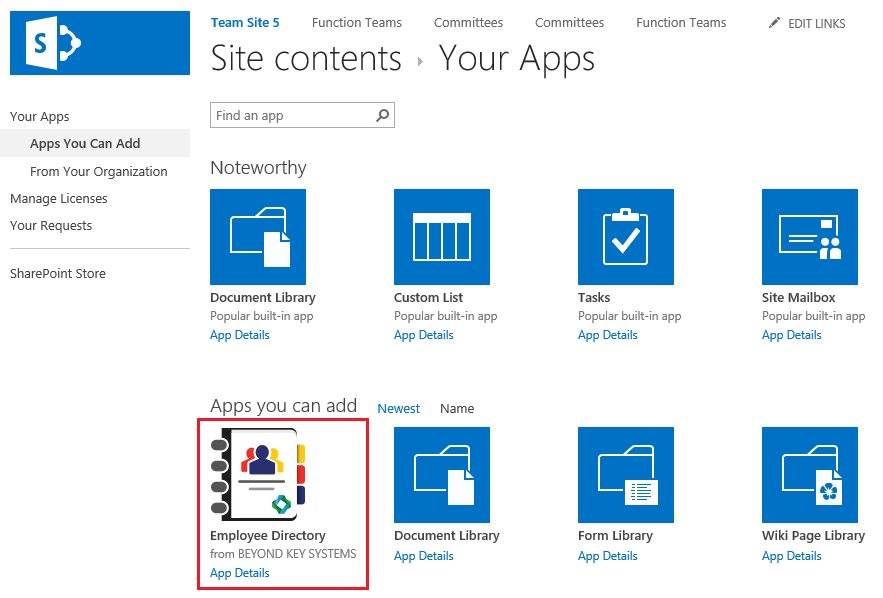This screenshot has width=883, height=598.
Task: Open the last Function Teams nav link
Action: click(x=681, y=23)
